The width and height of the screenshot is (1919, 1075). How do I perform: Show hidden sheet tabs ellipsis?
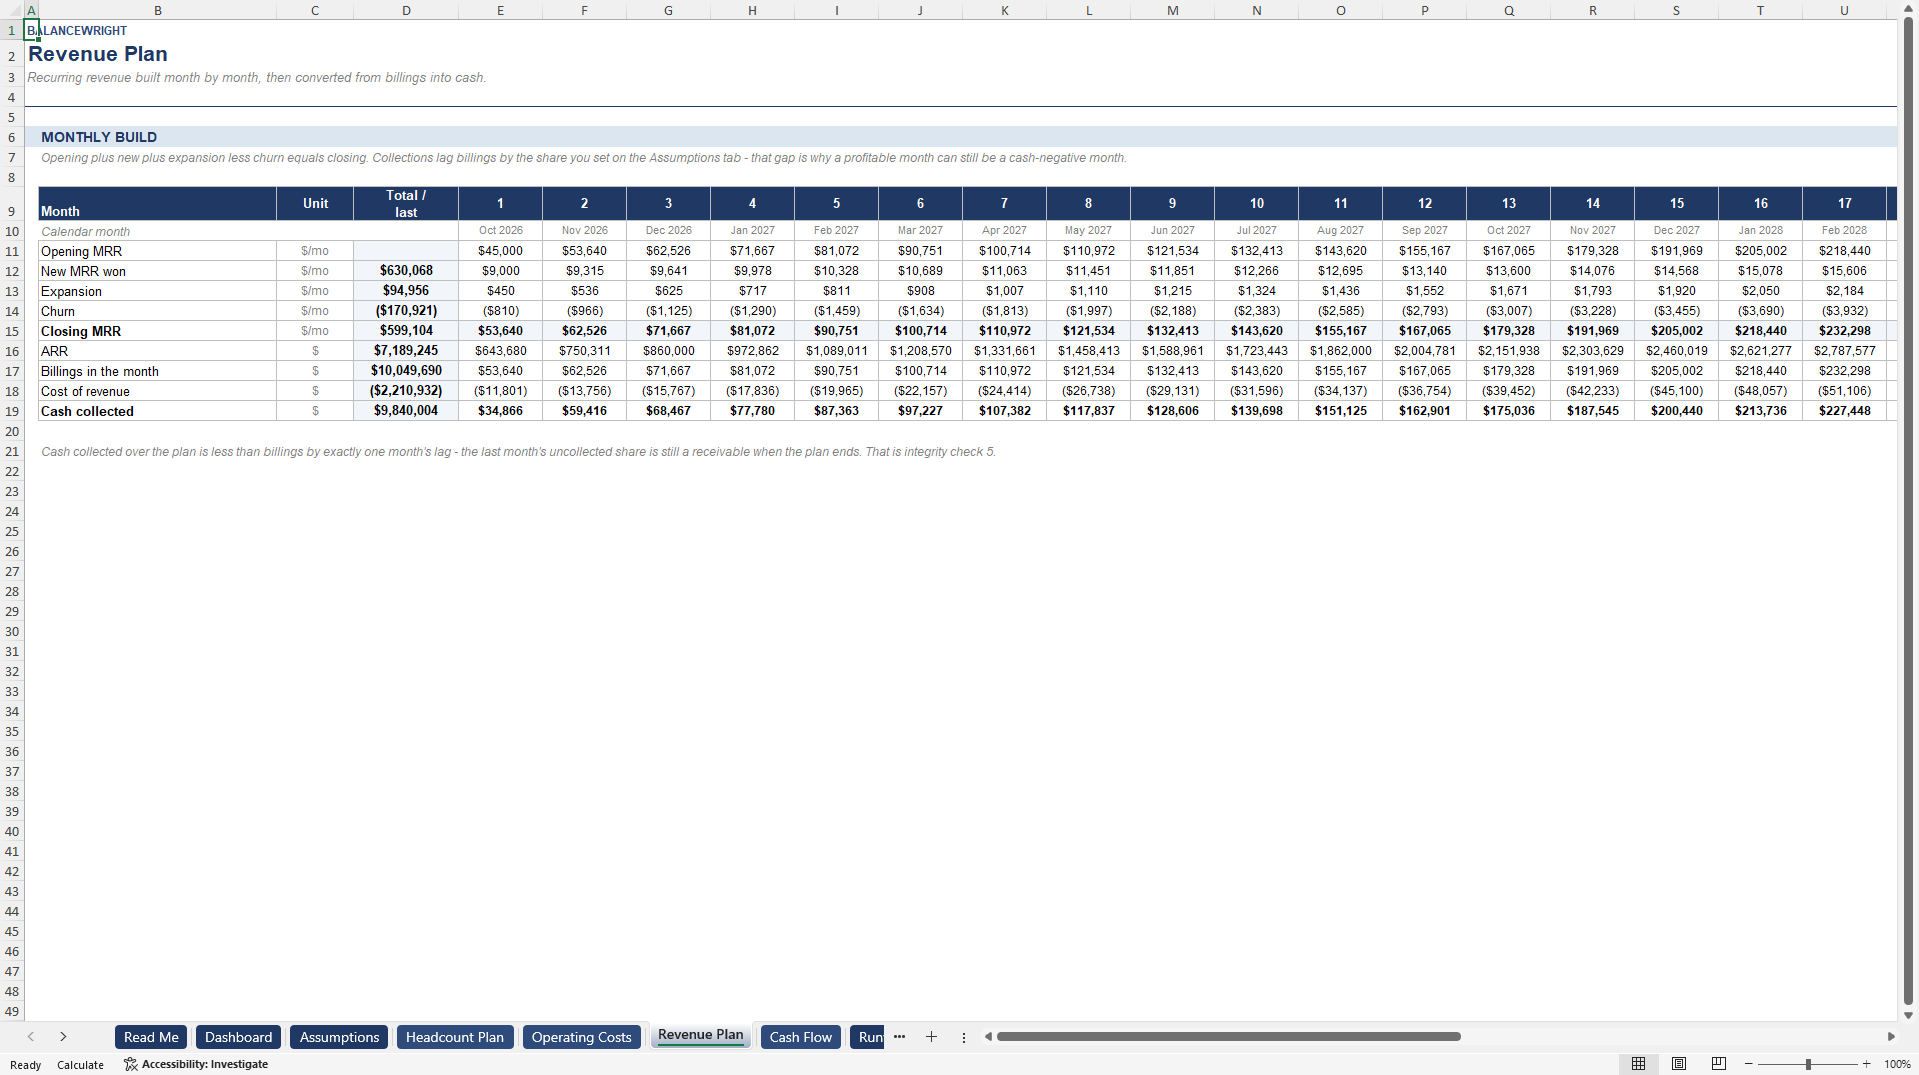(x=899, y=1037)
